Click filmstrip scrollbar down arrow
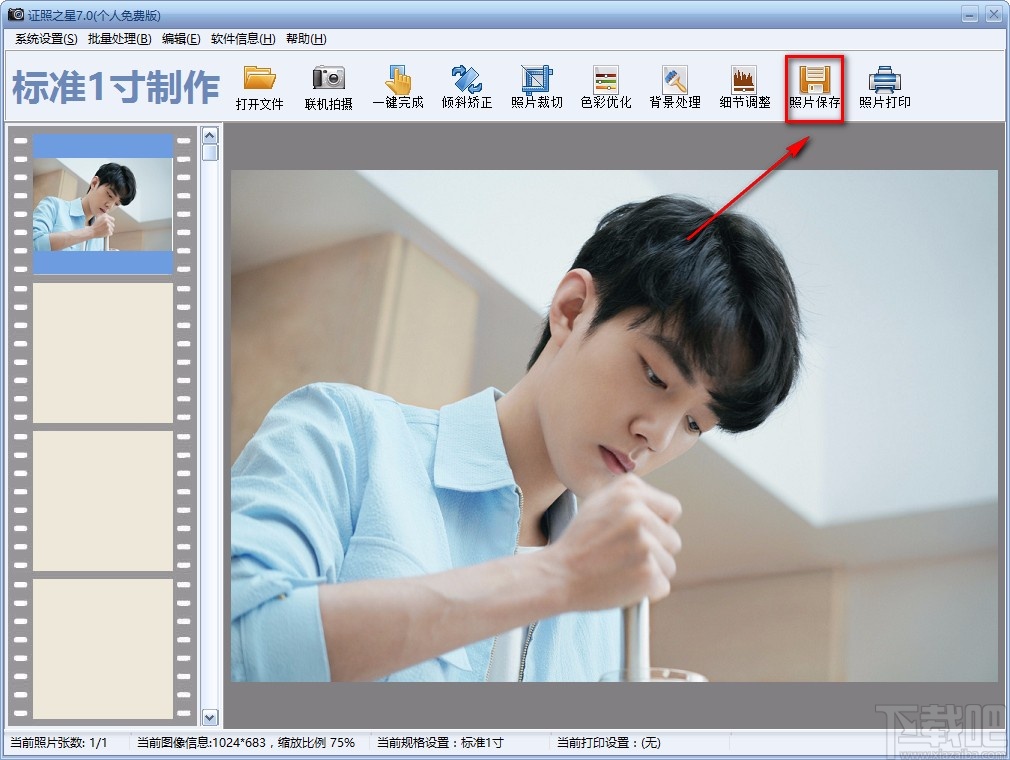The height and width of the screenshot is (760, 1010). tap(210, 717)
